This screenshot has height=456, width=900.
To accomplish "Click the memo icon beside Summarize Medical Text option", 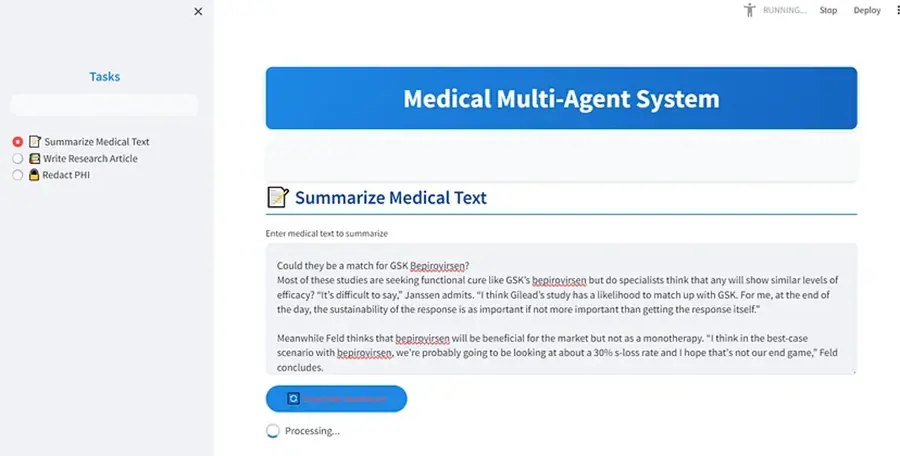I will (35, 142).
